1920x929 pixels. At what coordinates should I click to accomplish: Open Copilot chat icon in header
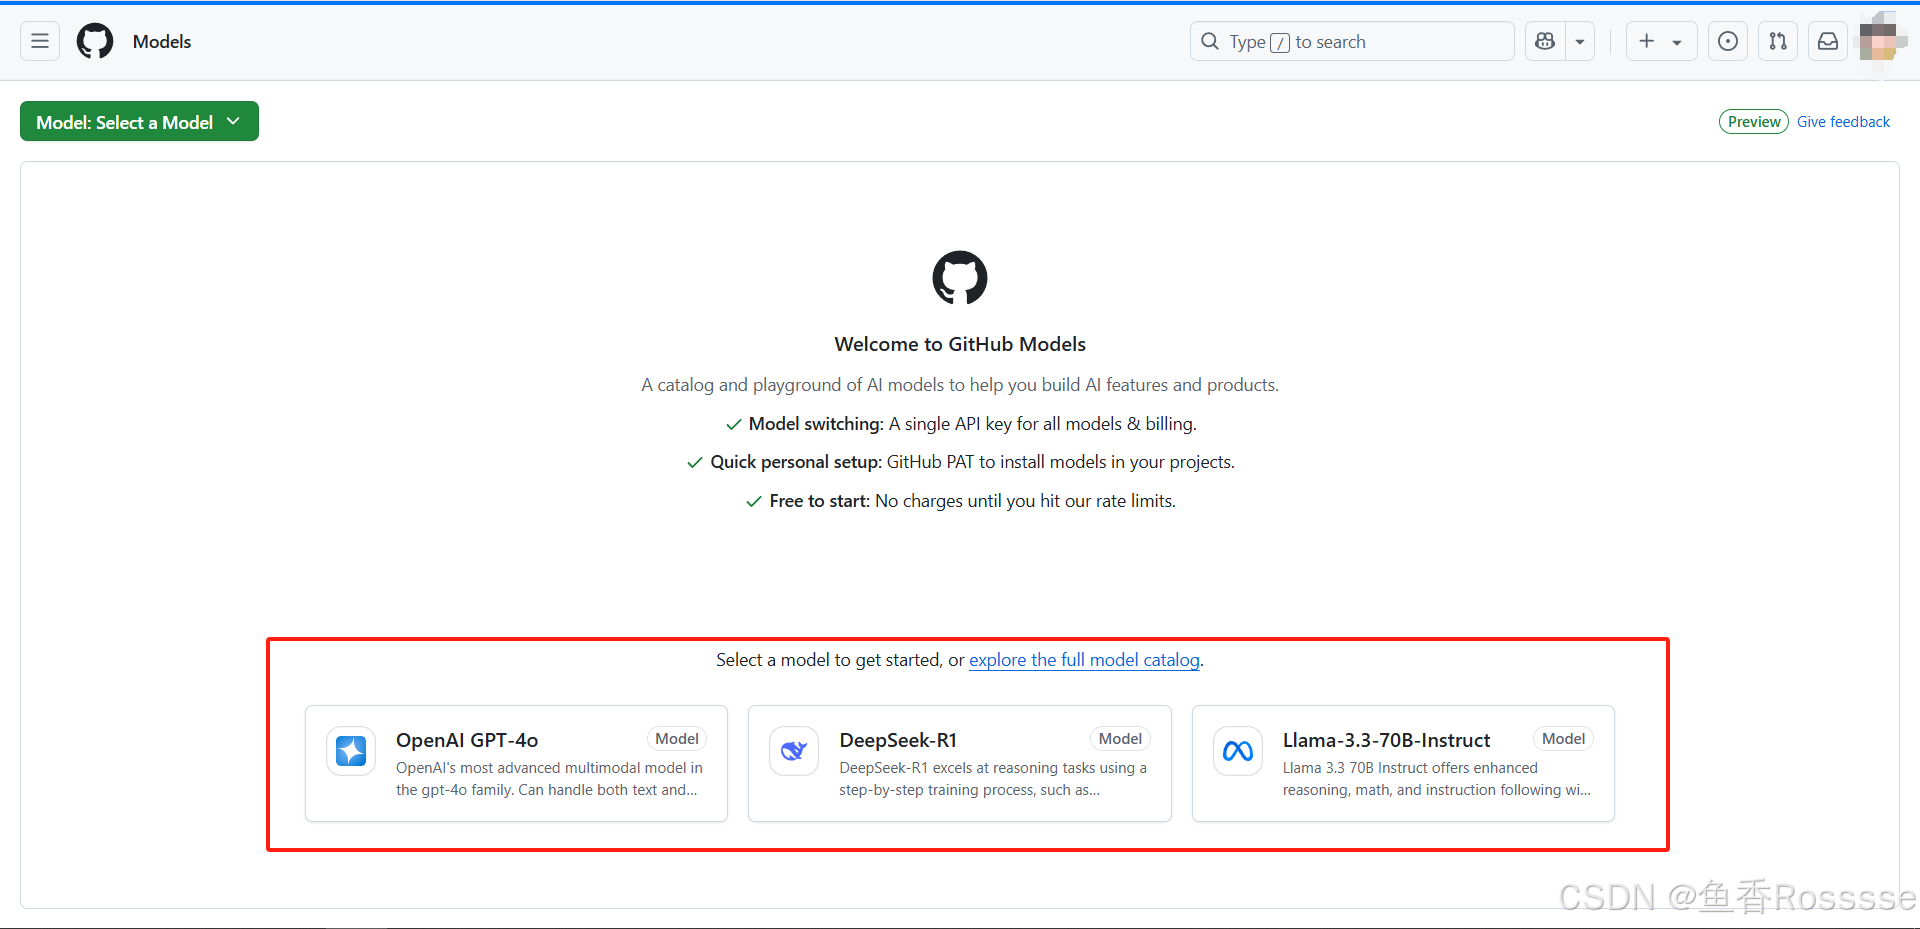[x=1545, y=41]
